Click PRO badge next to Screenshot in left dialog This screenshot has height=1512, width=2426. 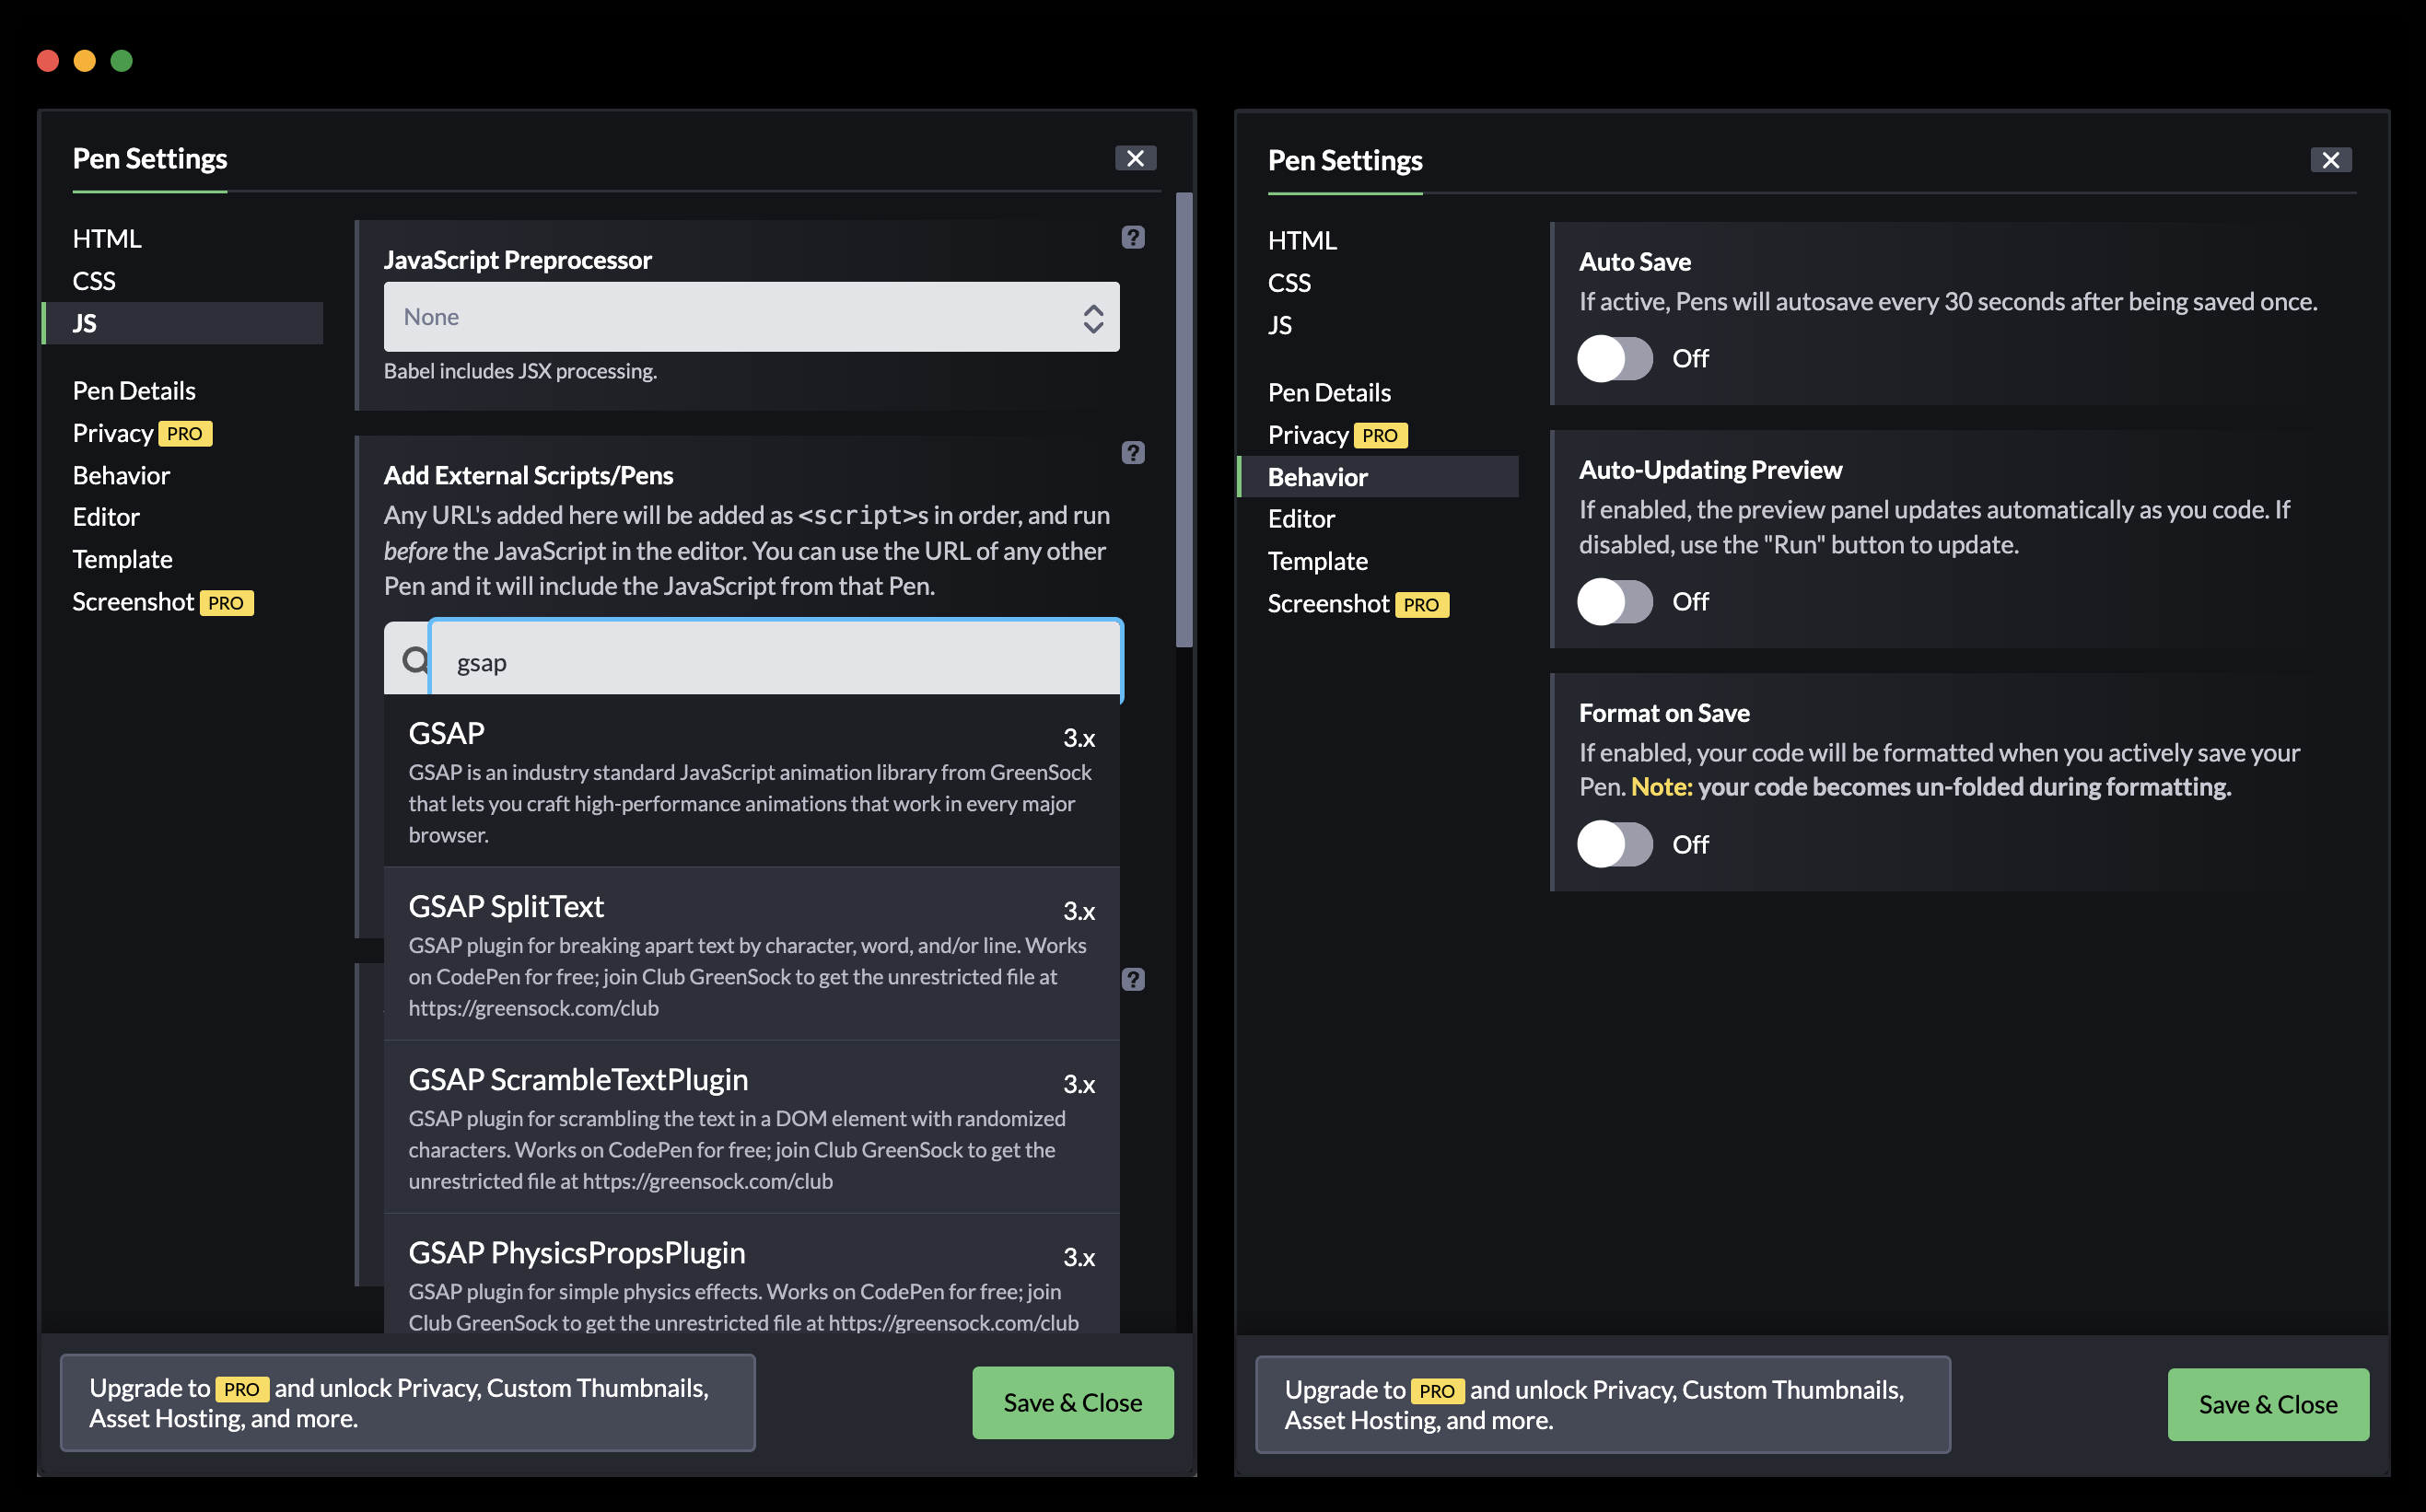(226, 603)
